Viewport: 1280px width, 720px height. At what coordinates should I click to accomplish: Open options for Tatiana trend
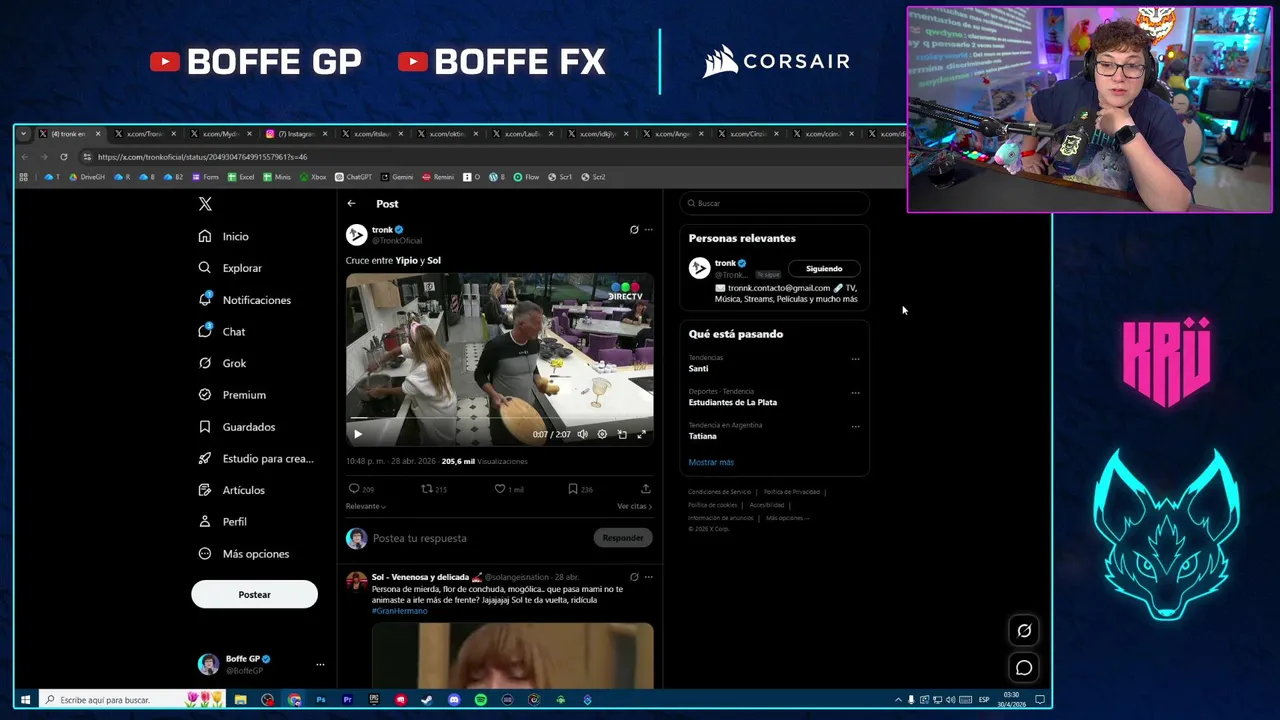coord(855,426)
